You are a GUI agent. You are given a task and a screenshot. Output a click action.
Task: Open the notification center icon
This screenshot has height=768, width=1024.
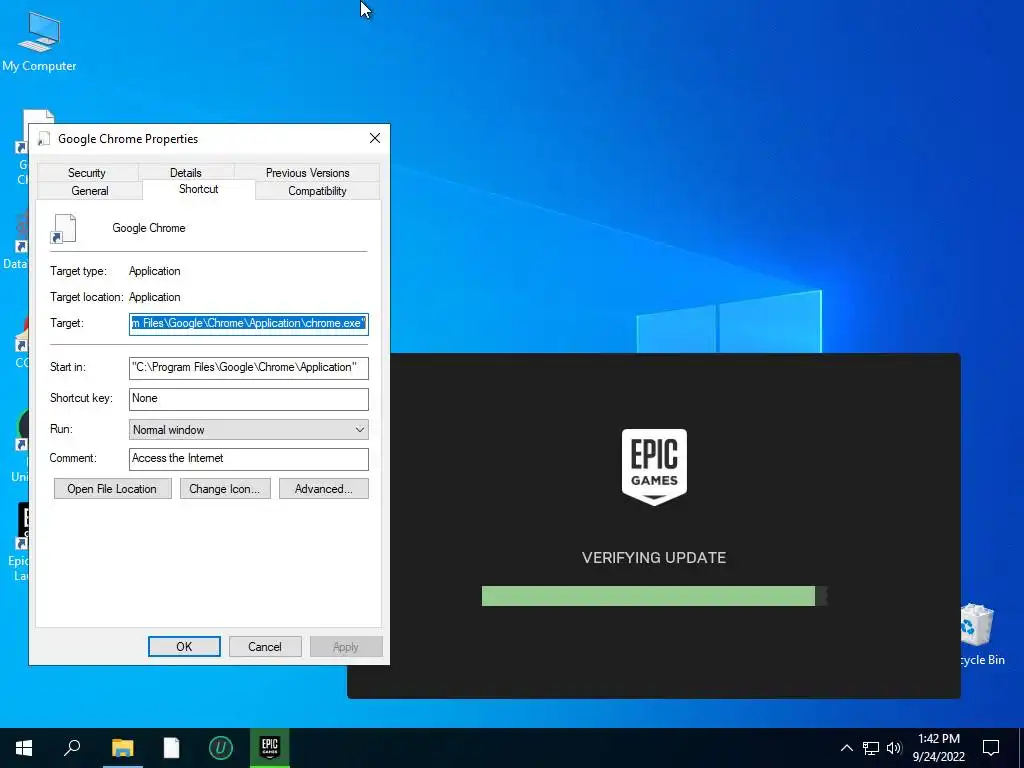pyautogui.click(x=991, y=748)
